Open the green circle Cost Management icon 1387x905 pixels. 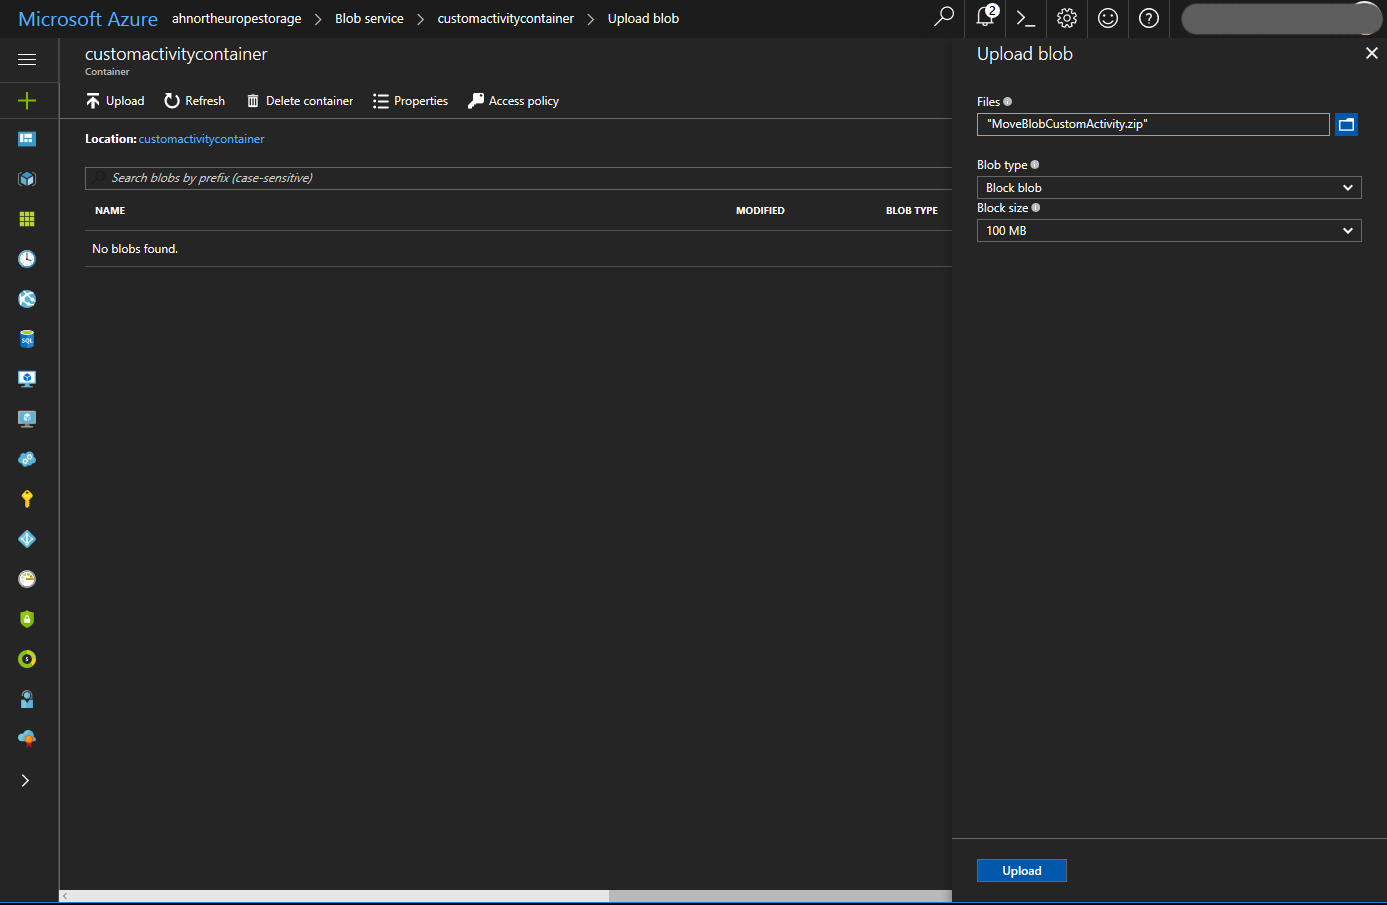point(27,659)
